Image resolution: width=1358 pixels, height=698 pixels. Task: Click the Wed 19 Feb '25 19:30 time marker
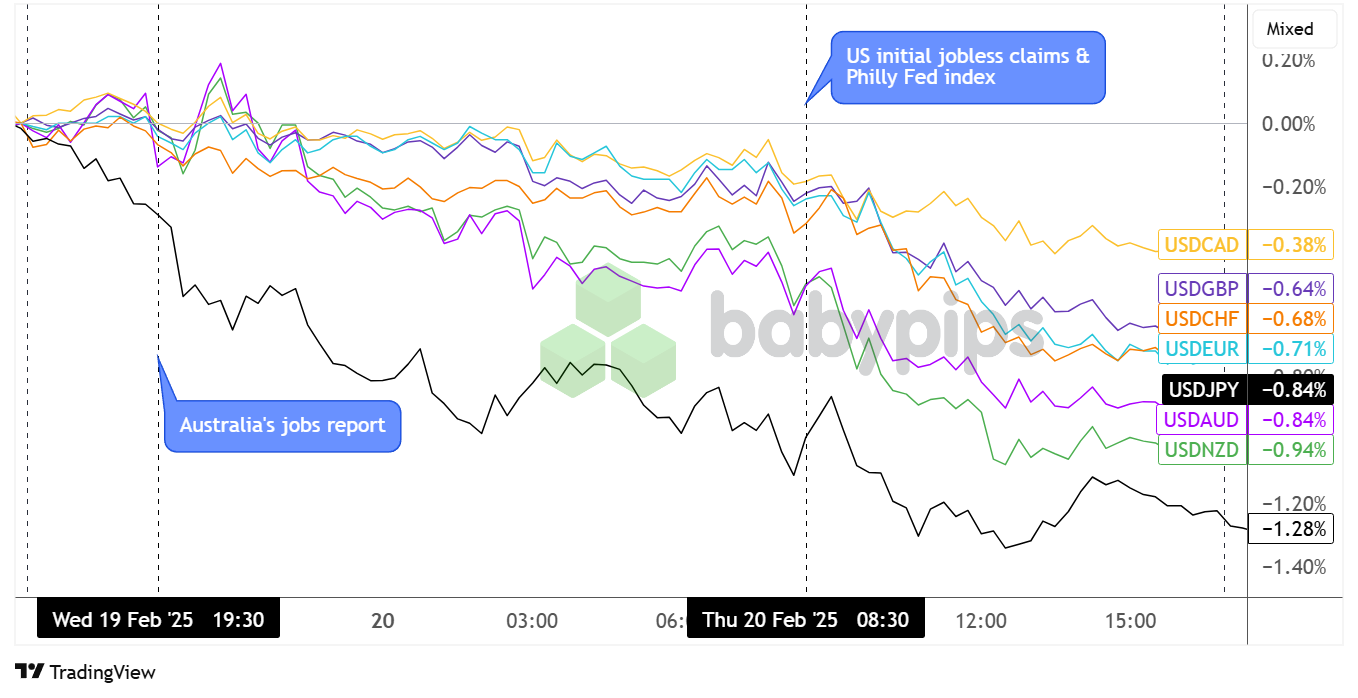(x=158, y=620)
